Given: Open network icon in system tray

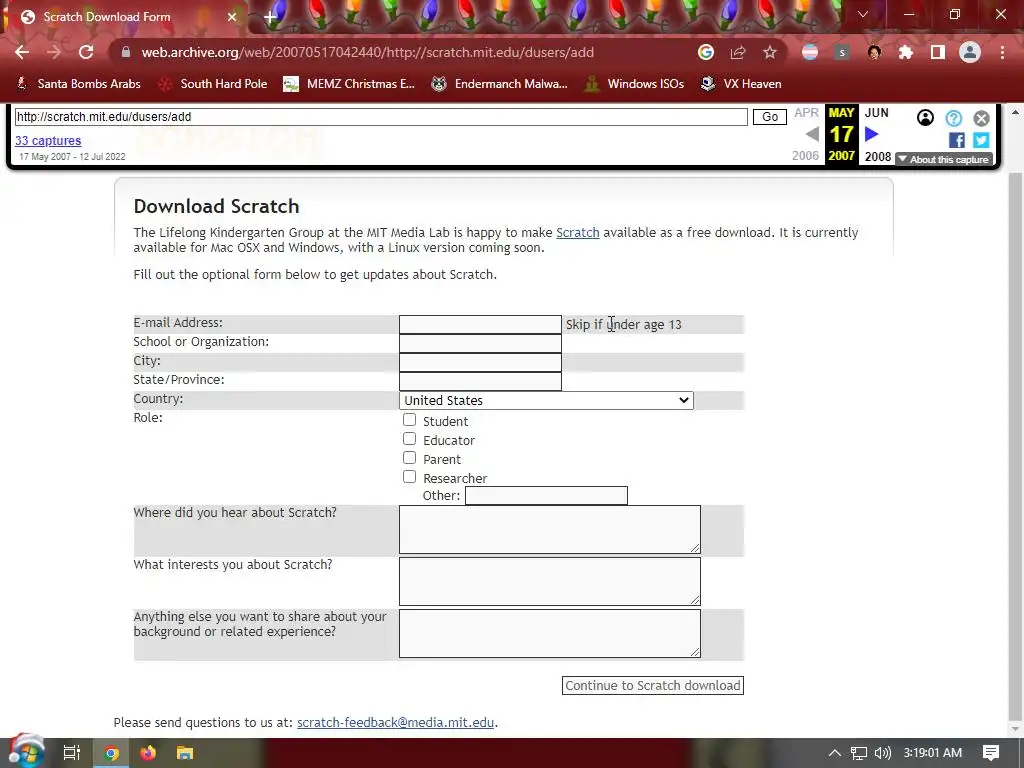Looking at the screenshot, I should click(859, 753).
